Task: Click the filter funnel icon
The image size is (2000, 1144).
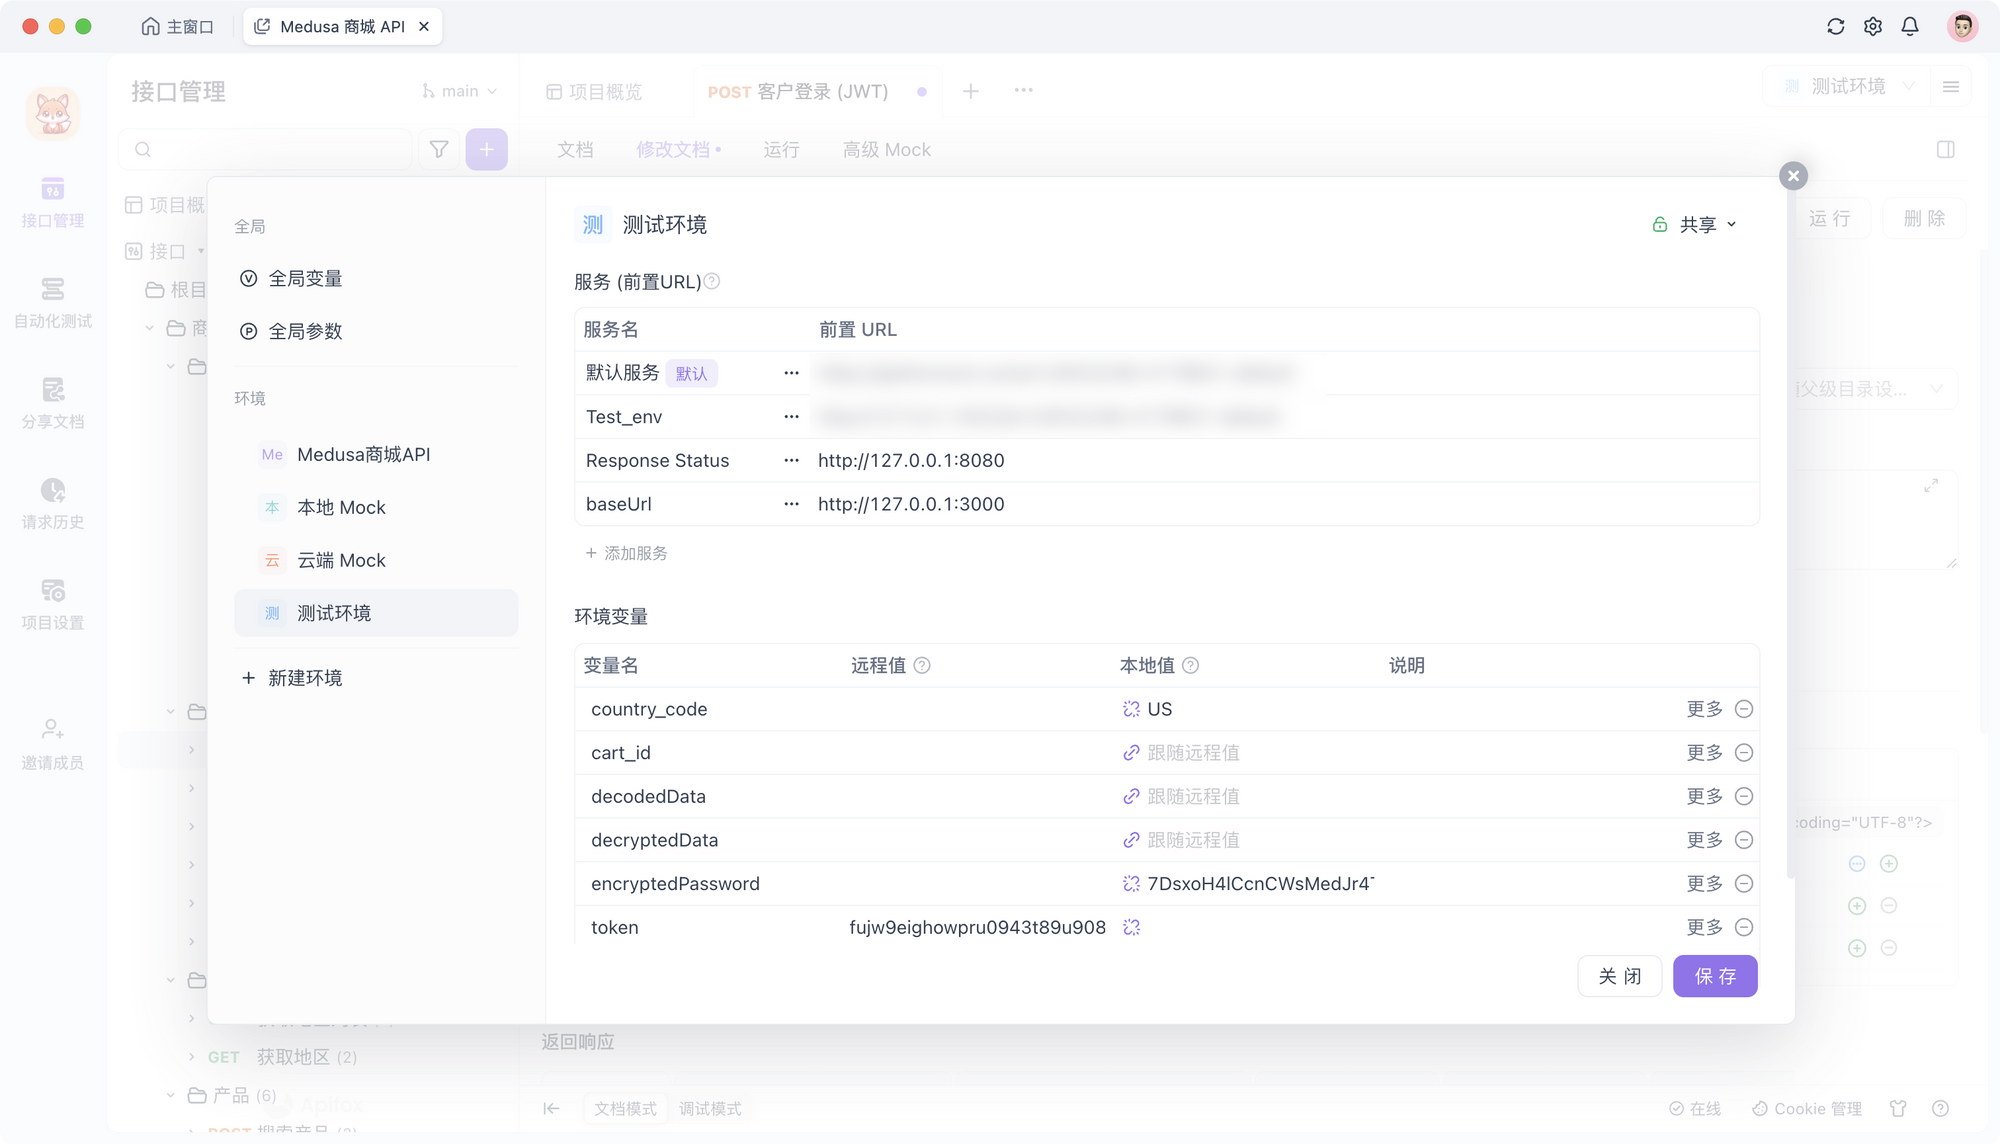Action: 439,150
